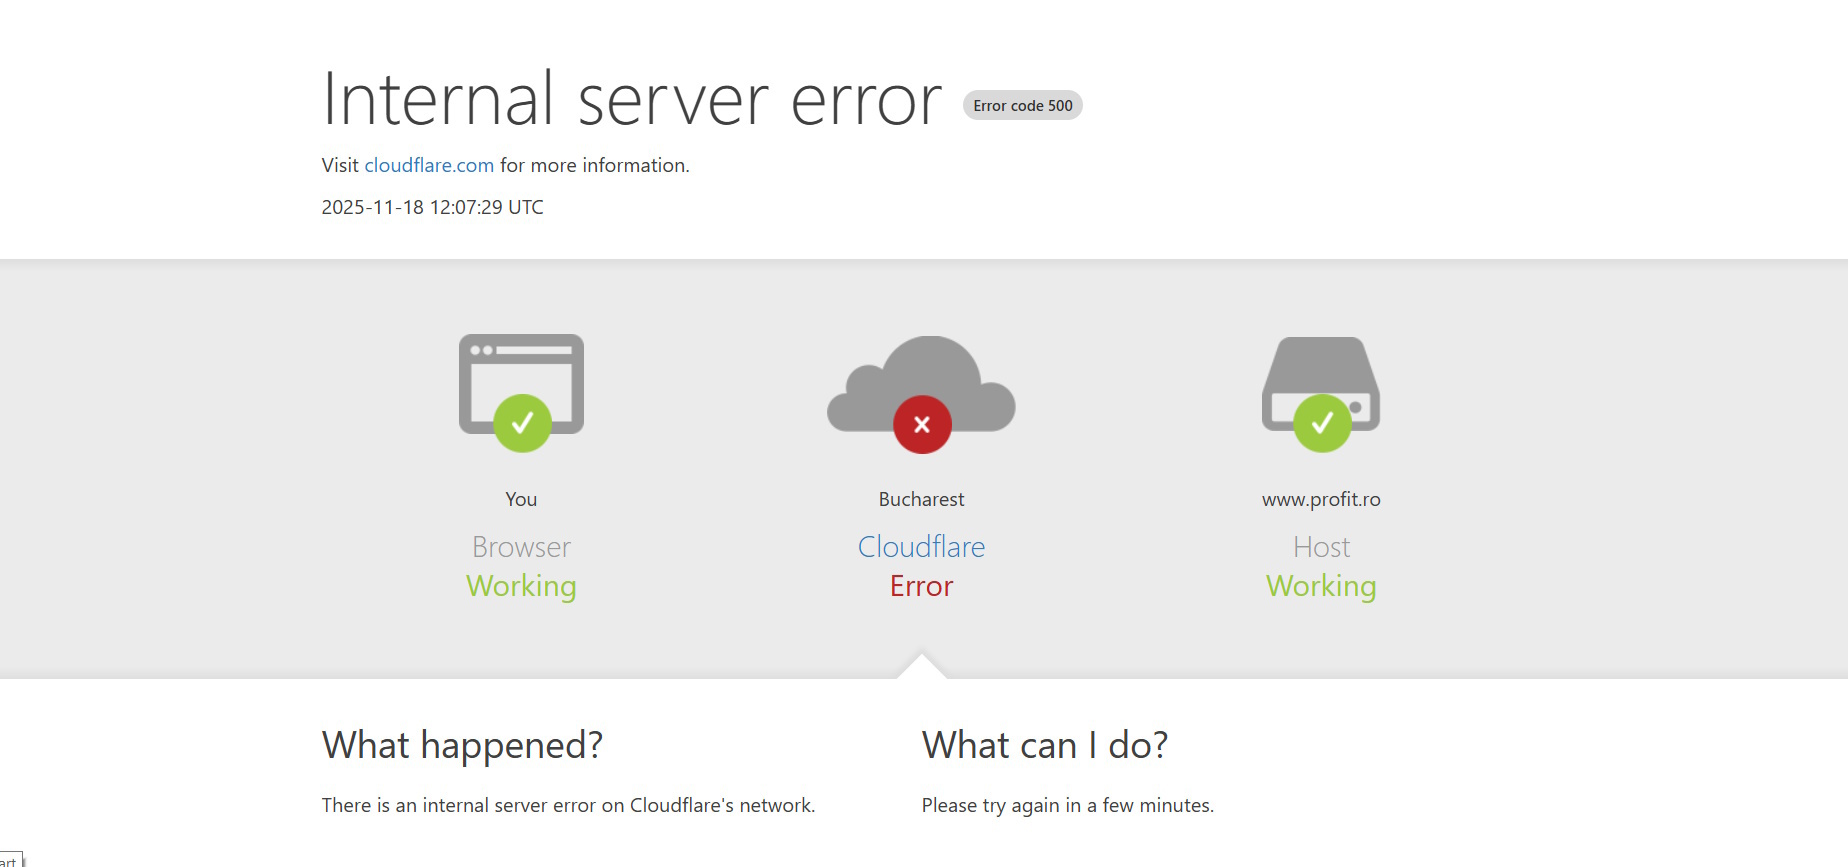This screenshot has height=867, width=1848.
Task: Click the red Error status text
Action: click(921, 586)
